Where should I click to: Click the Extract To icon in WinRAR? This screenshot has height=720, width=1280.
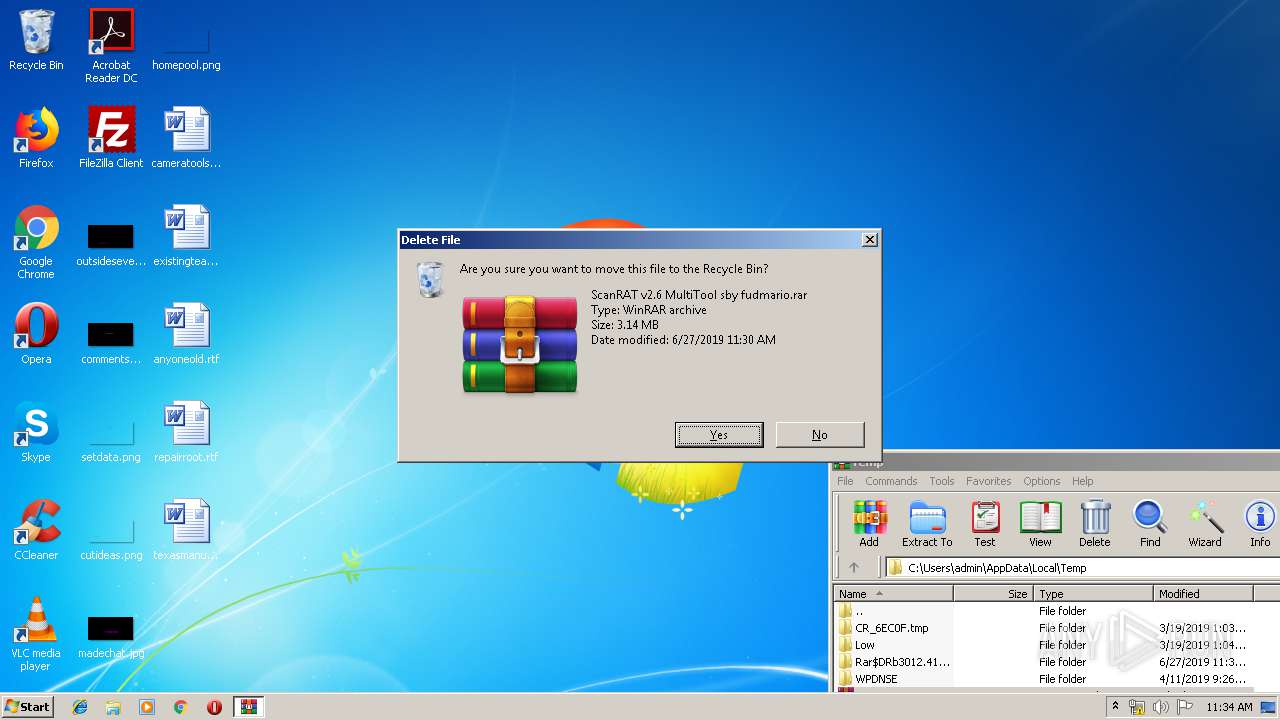927,524
